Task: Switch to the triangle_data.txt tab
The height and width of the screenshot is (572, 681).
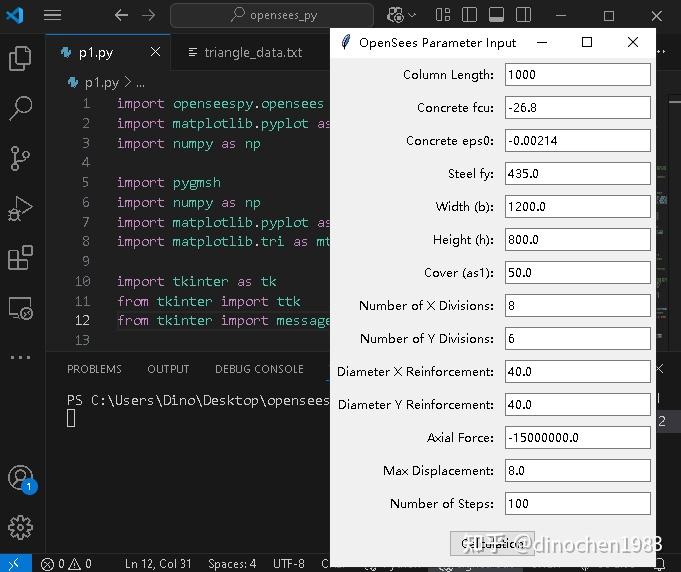Action: [252, 53]
